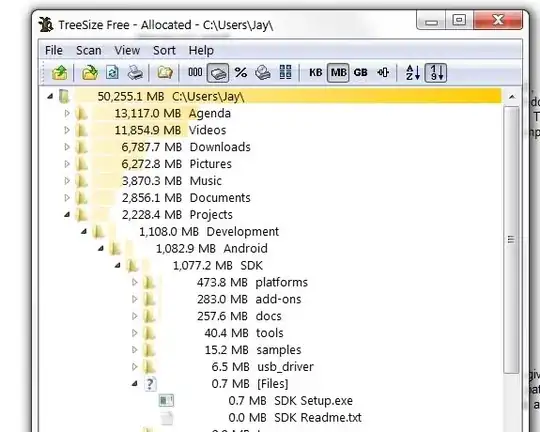Show sizes in KB
The width and height of the screenshot is (540, 432).
[315, 73]
